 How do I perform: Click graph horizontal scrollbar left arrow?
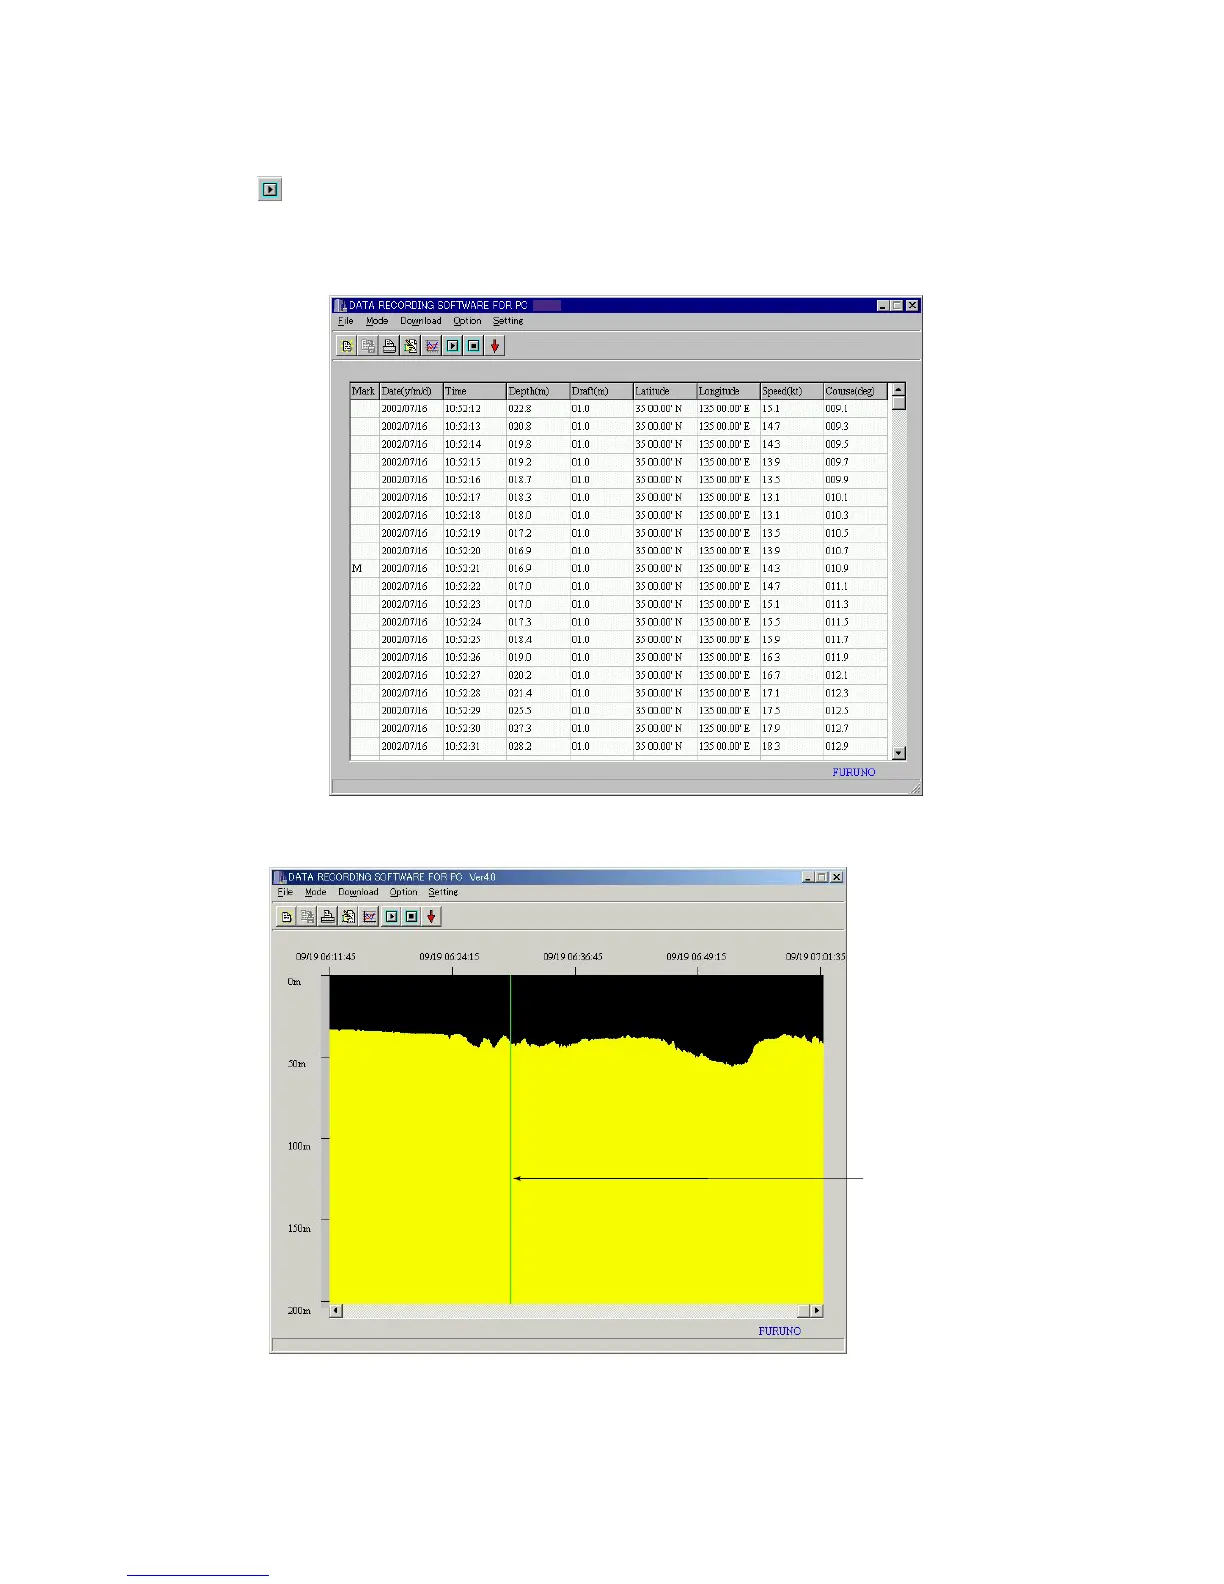pyautogui.click(x=336, y=1310)
